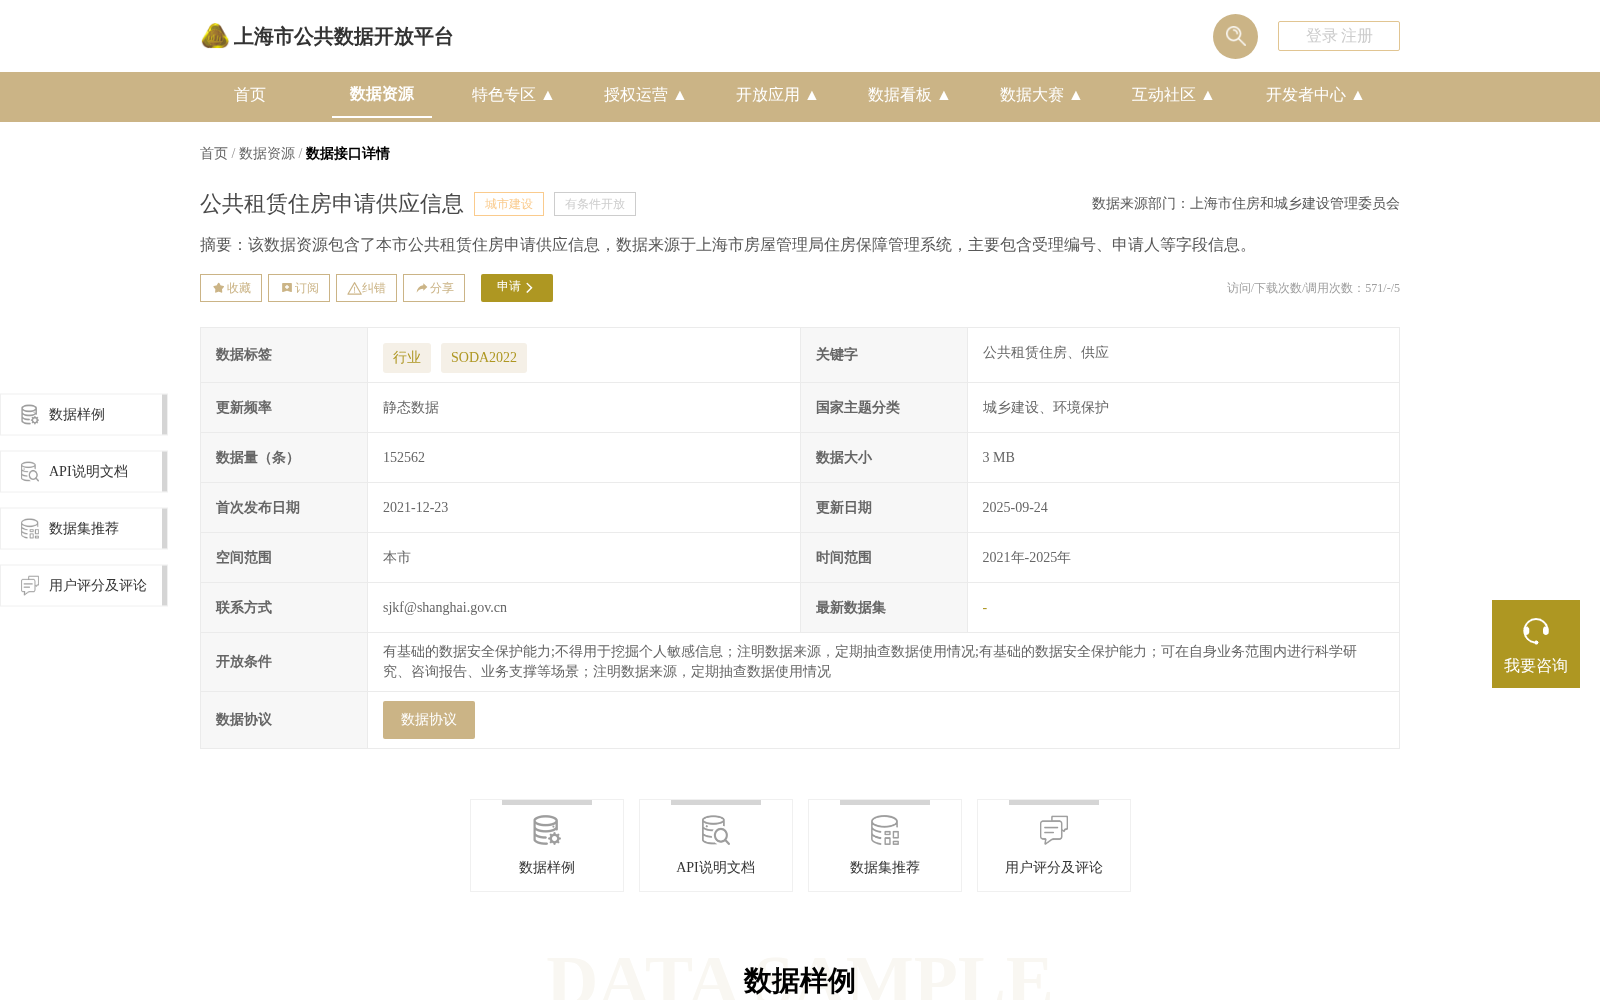The width and height of the screenshot is (1600, 1000).
Task: Click the SODA2022 data tag
Action: (484, 358)
